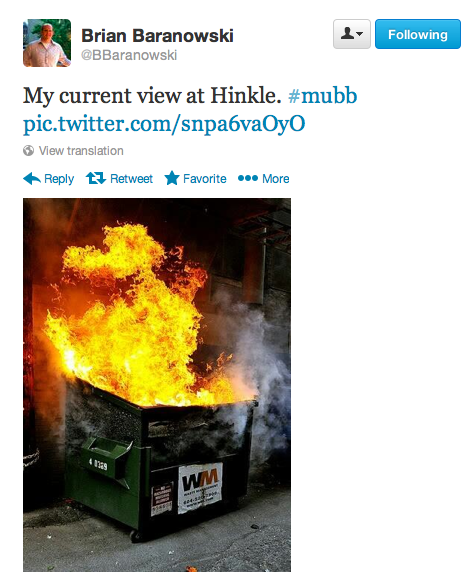
Task: Click the person silhouette icon
Action: tap(347, 34)
